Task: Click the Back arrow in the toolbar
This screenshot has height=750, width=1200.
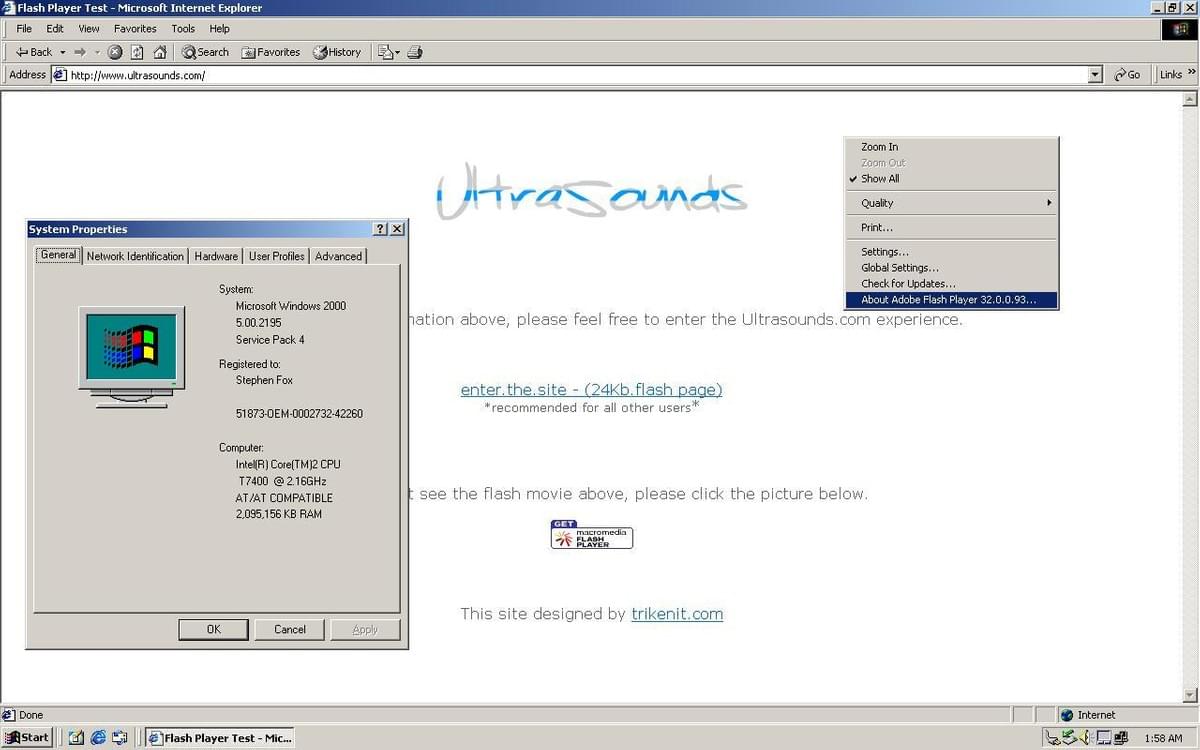Action: 34,52
